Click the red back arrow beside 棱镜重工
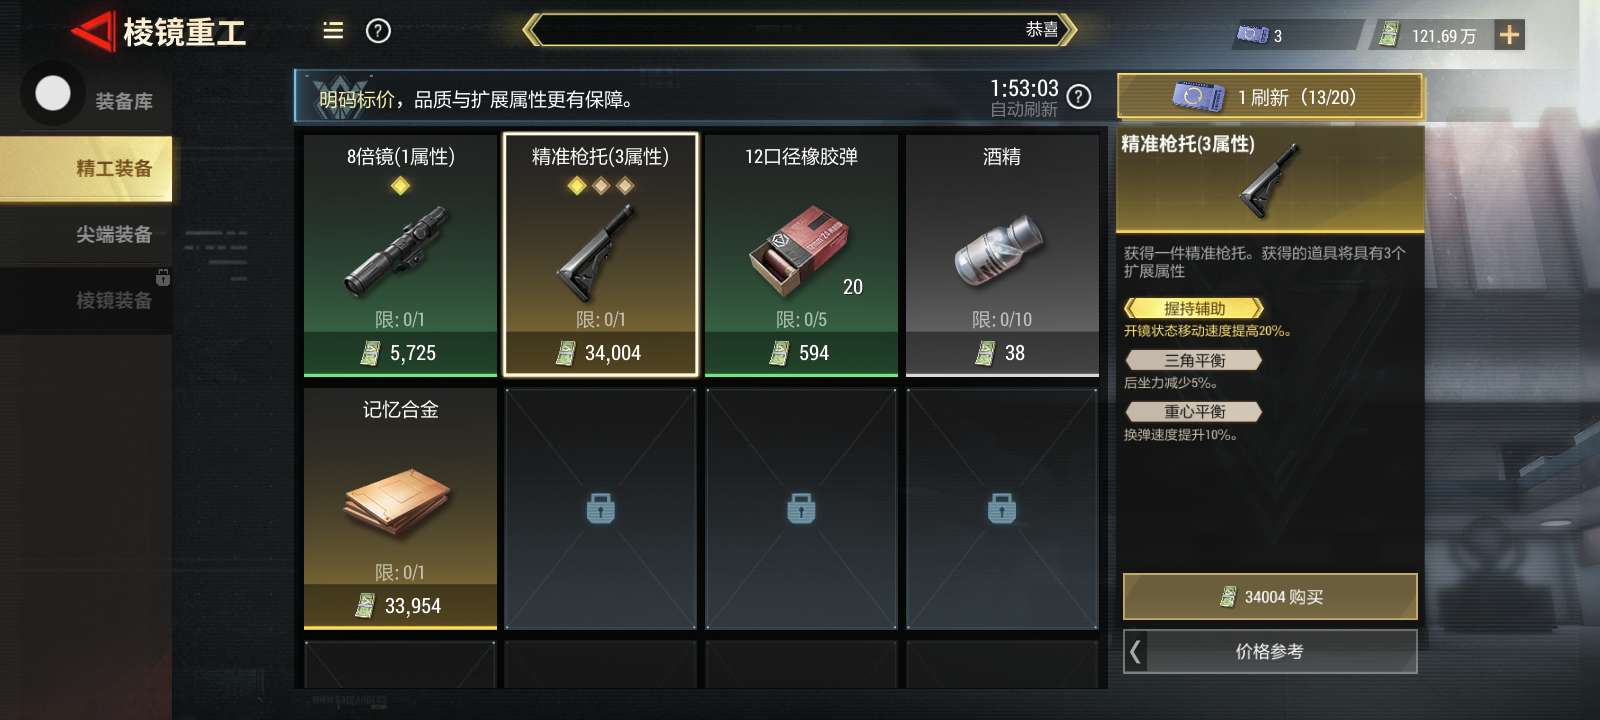 pyautogui.click(x=92, y=32)
